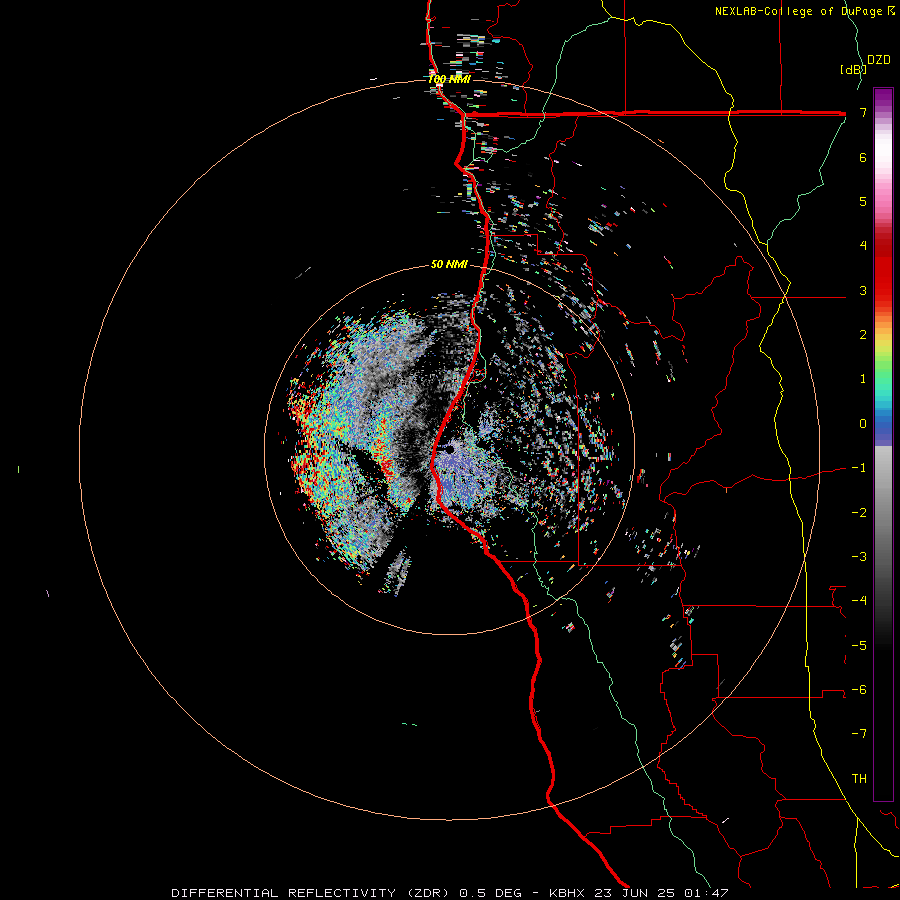Click the 23 JUN 25 01:47 timestamp
This screenshot has height=900, width=900.
tap(660, 893)
